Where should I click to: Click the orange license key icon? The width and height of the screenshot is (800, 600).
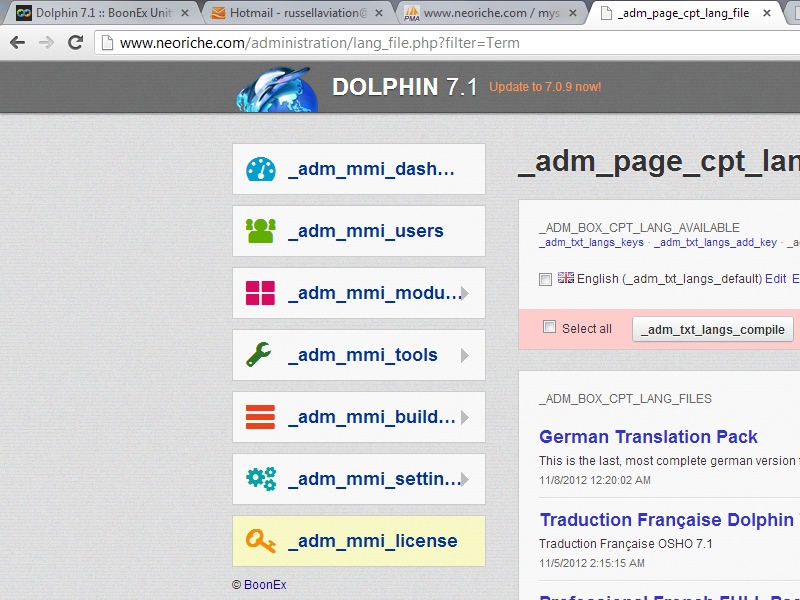[x=260, y=541]
